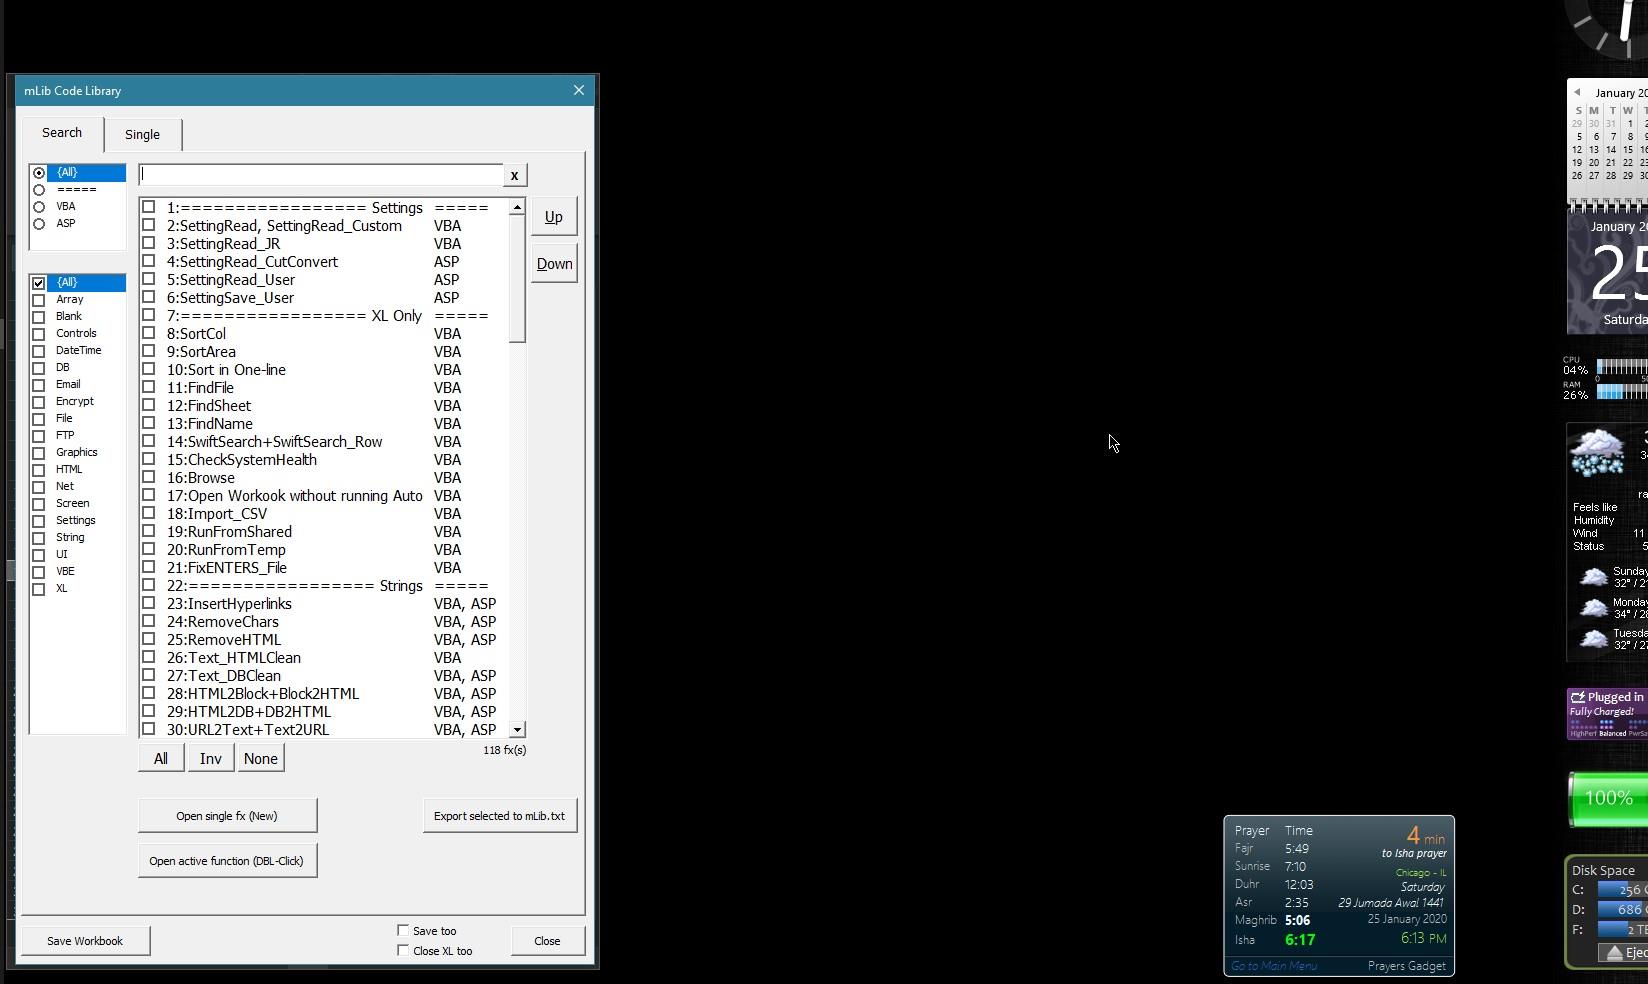Tick the checkbox for 8:SortCol
The image size is (1648, 984).
[149, 333]
